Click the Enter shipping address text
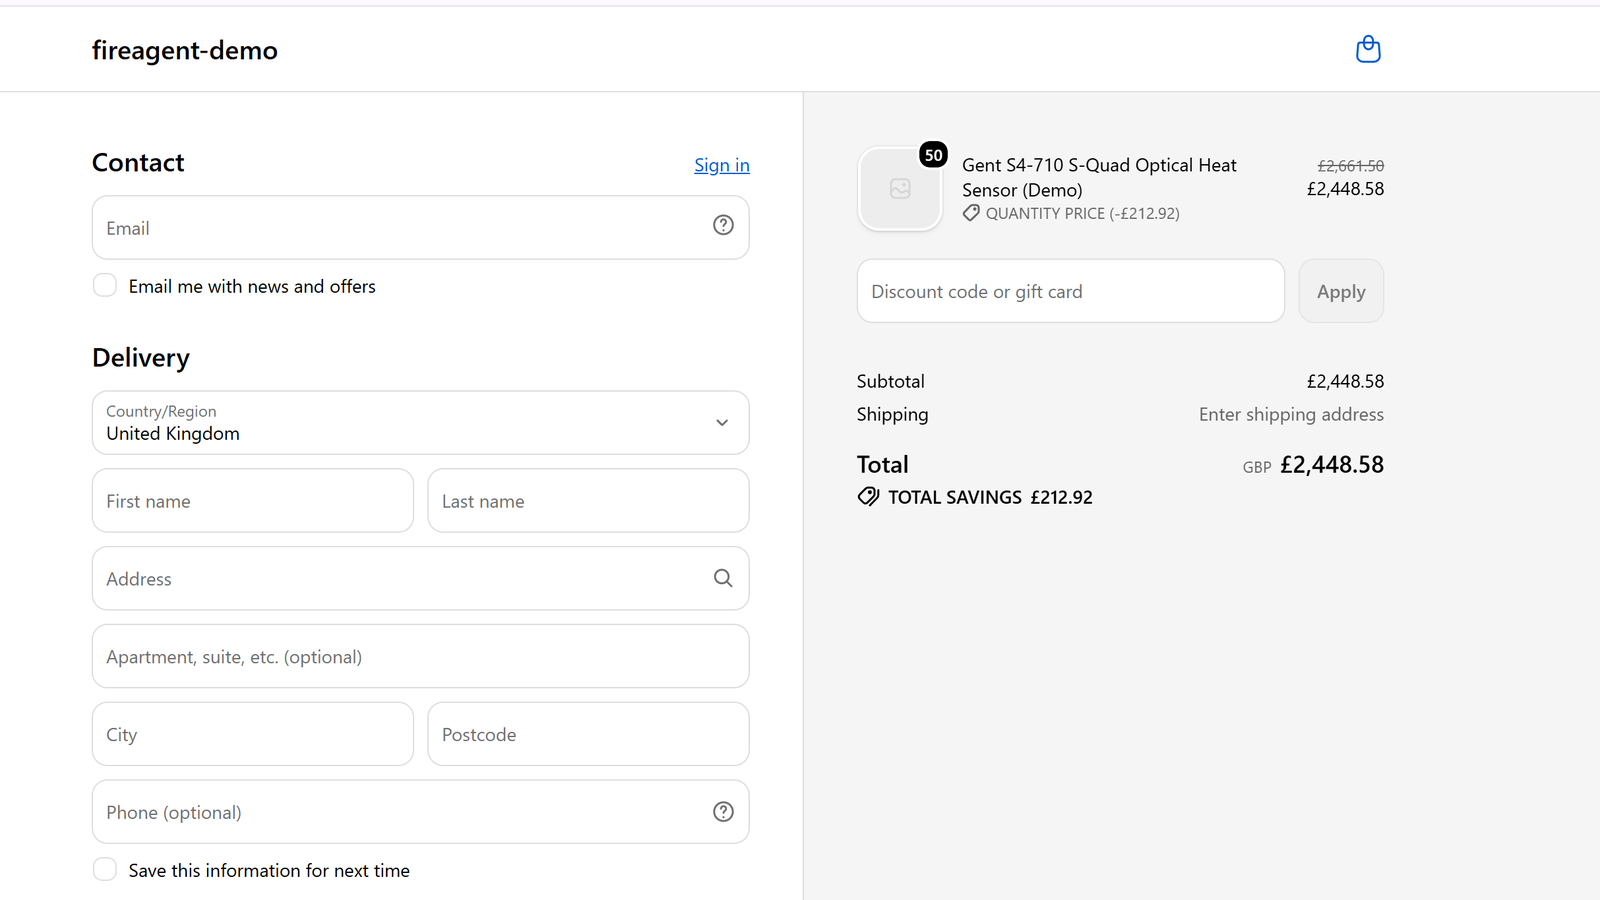1600x900 pixels. (x=1291, y=414)
